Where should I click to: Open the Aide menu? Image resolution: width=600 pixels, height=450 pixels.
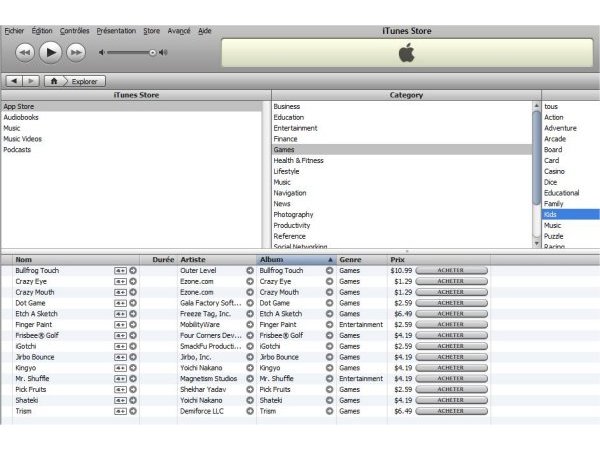205,31
